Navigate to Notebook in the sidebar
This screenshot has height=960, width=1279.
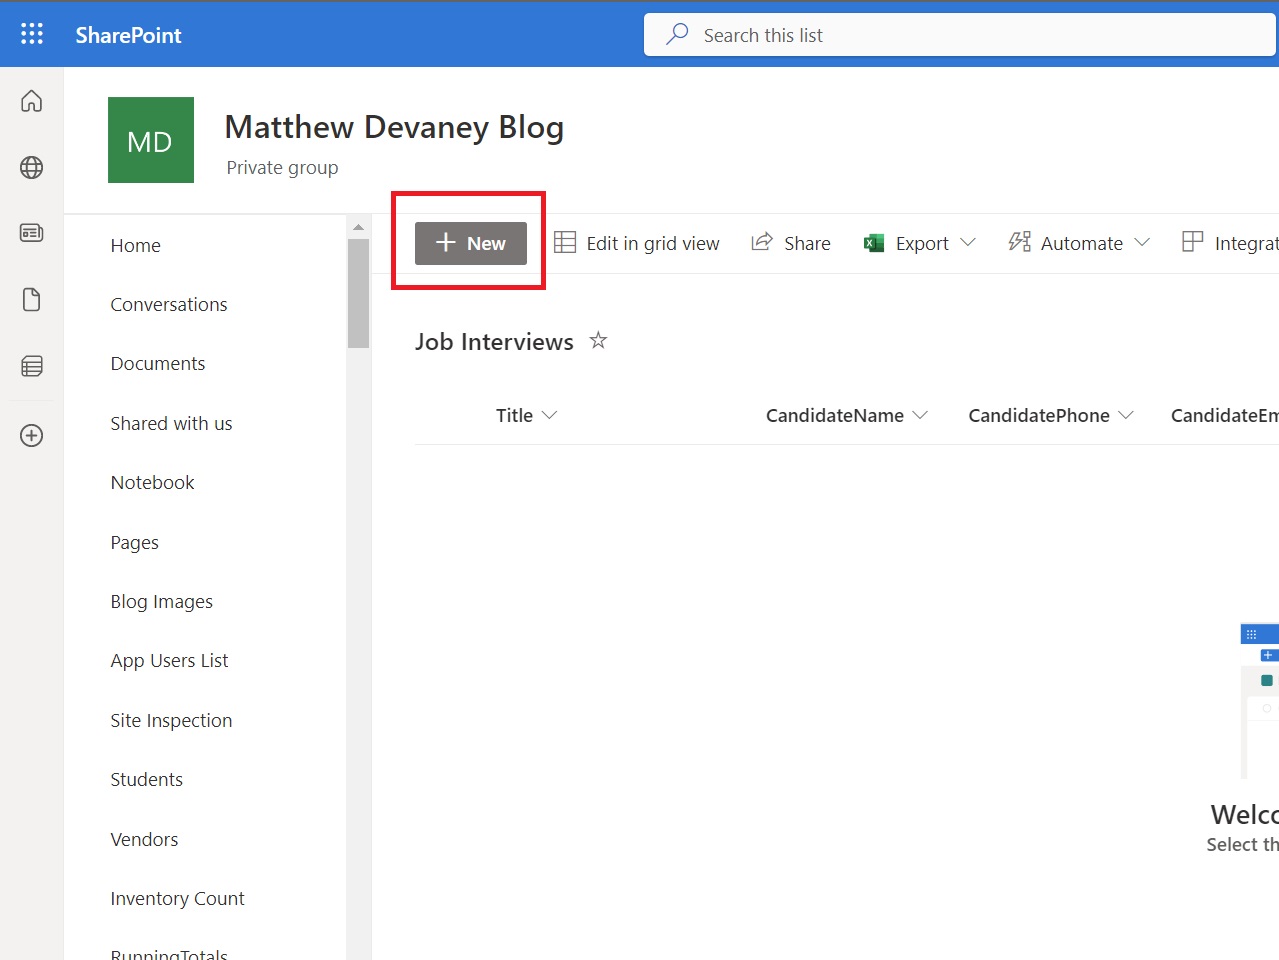point(152,482)
